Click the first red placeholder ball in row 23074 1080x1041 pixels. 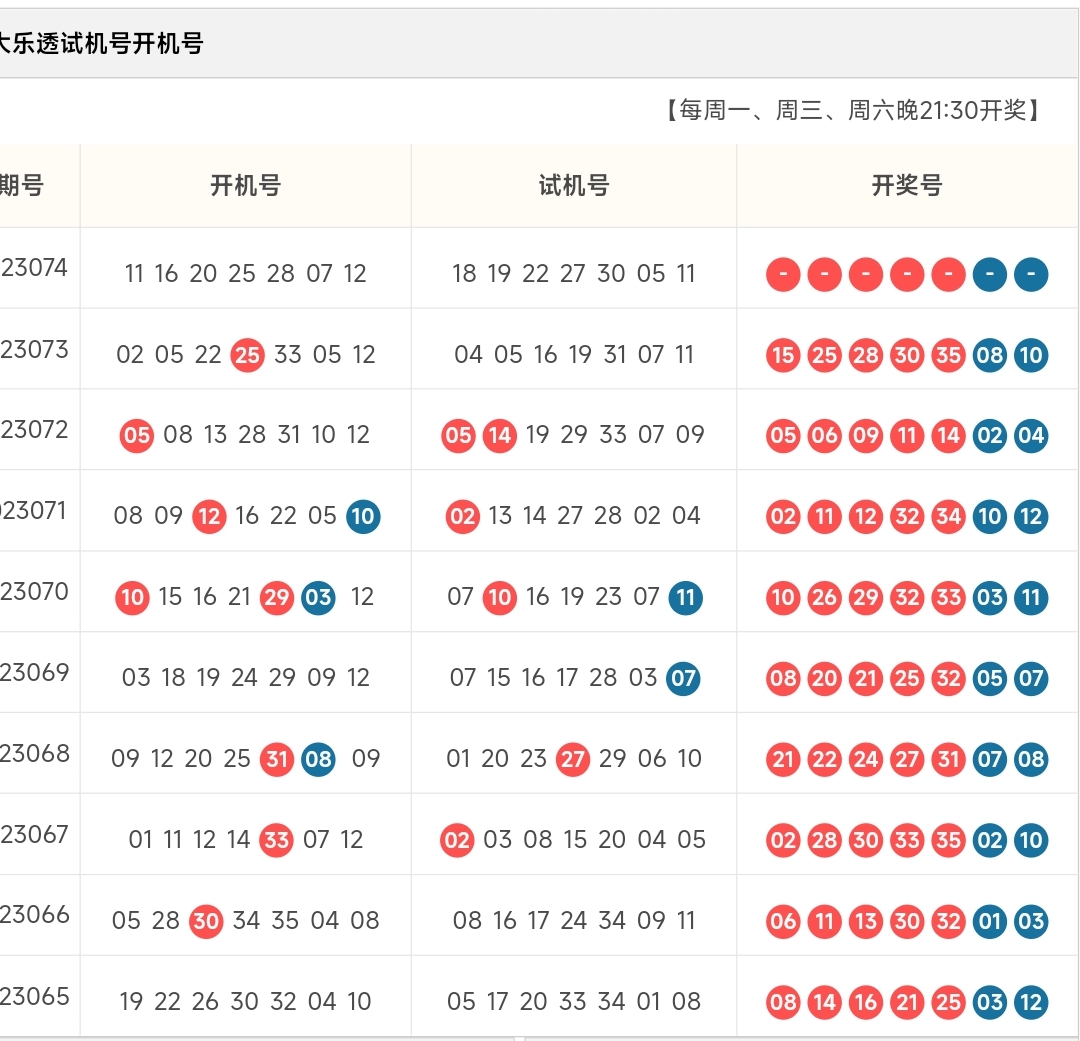click(783, 274)
